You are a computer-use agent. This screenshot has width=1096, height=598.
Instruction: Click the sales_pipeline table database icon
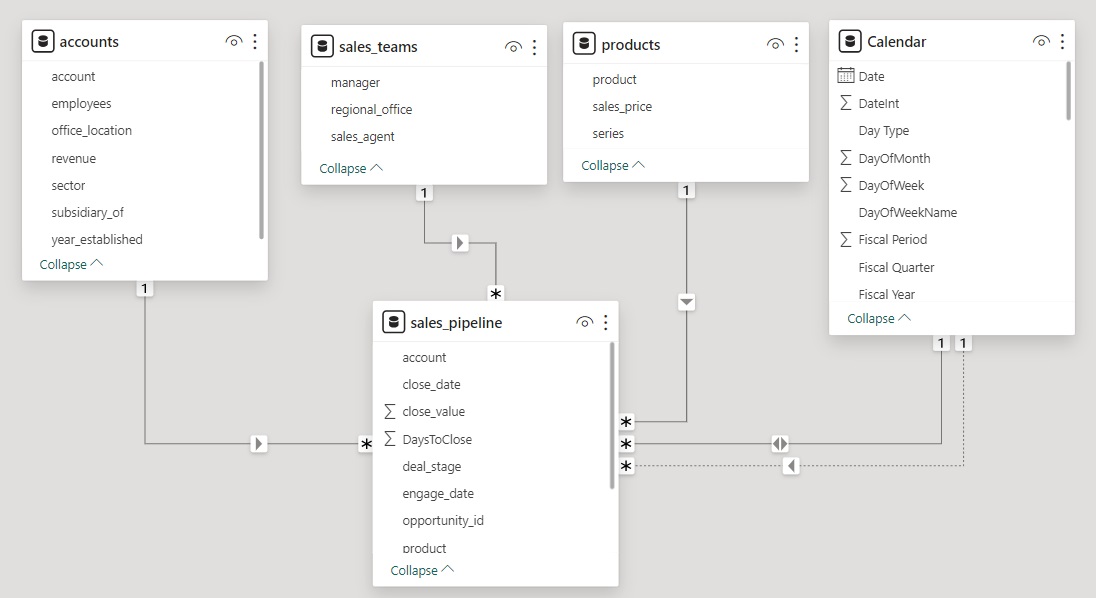393,322
